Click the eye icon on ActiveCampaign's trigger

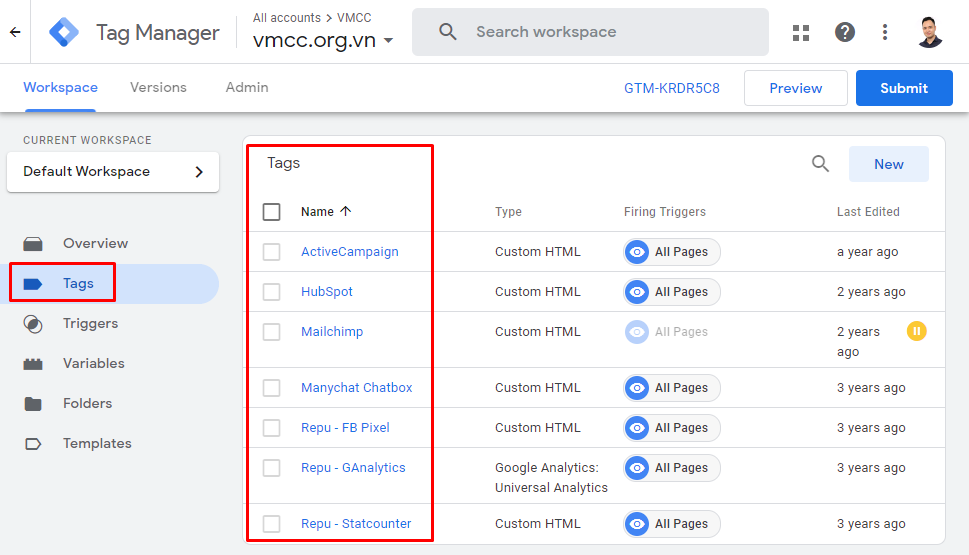pos(637,252)
